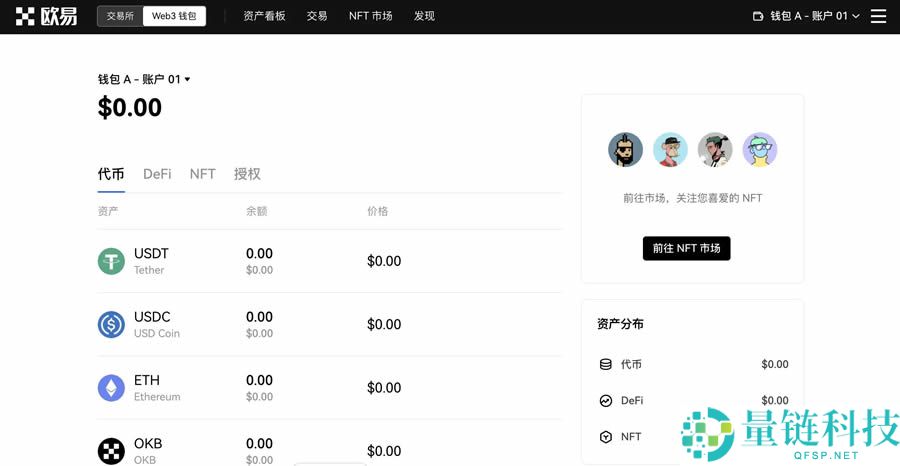Click the 价格 column header

pos(378,211)
